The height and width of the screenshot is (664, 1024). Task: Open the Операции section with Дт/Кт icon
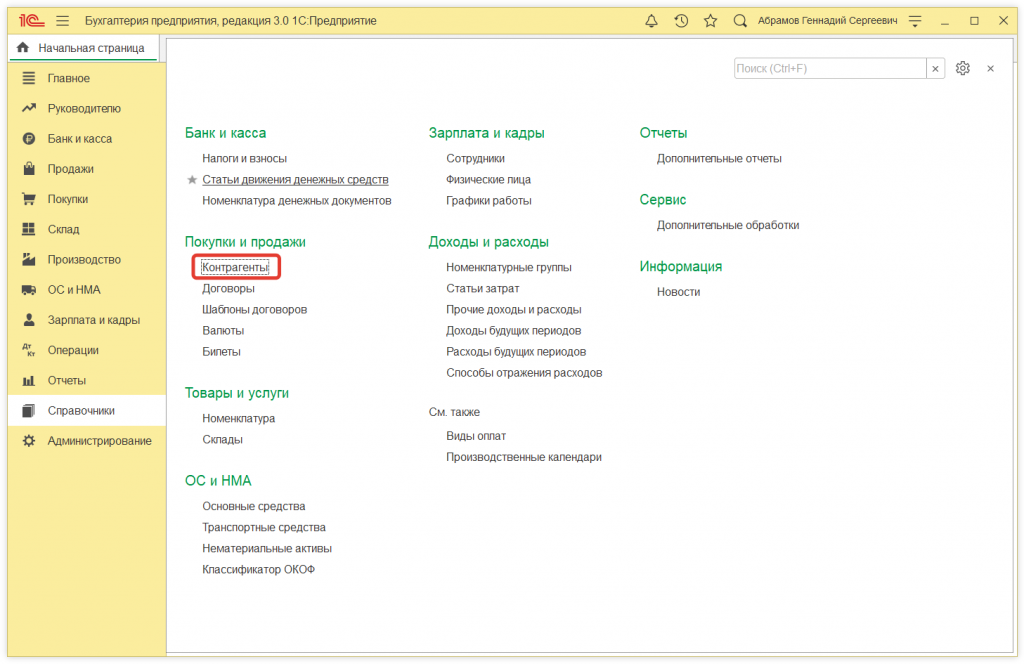tap(73, 350)
